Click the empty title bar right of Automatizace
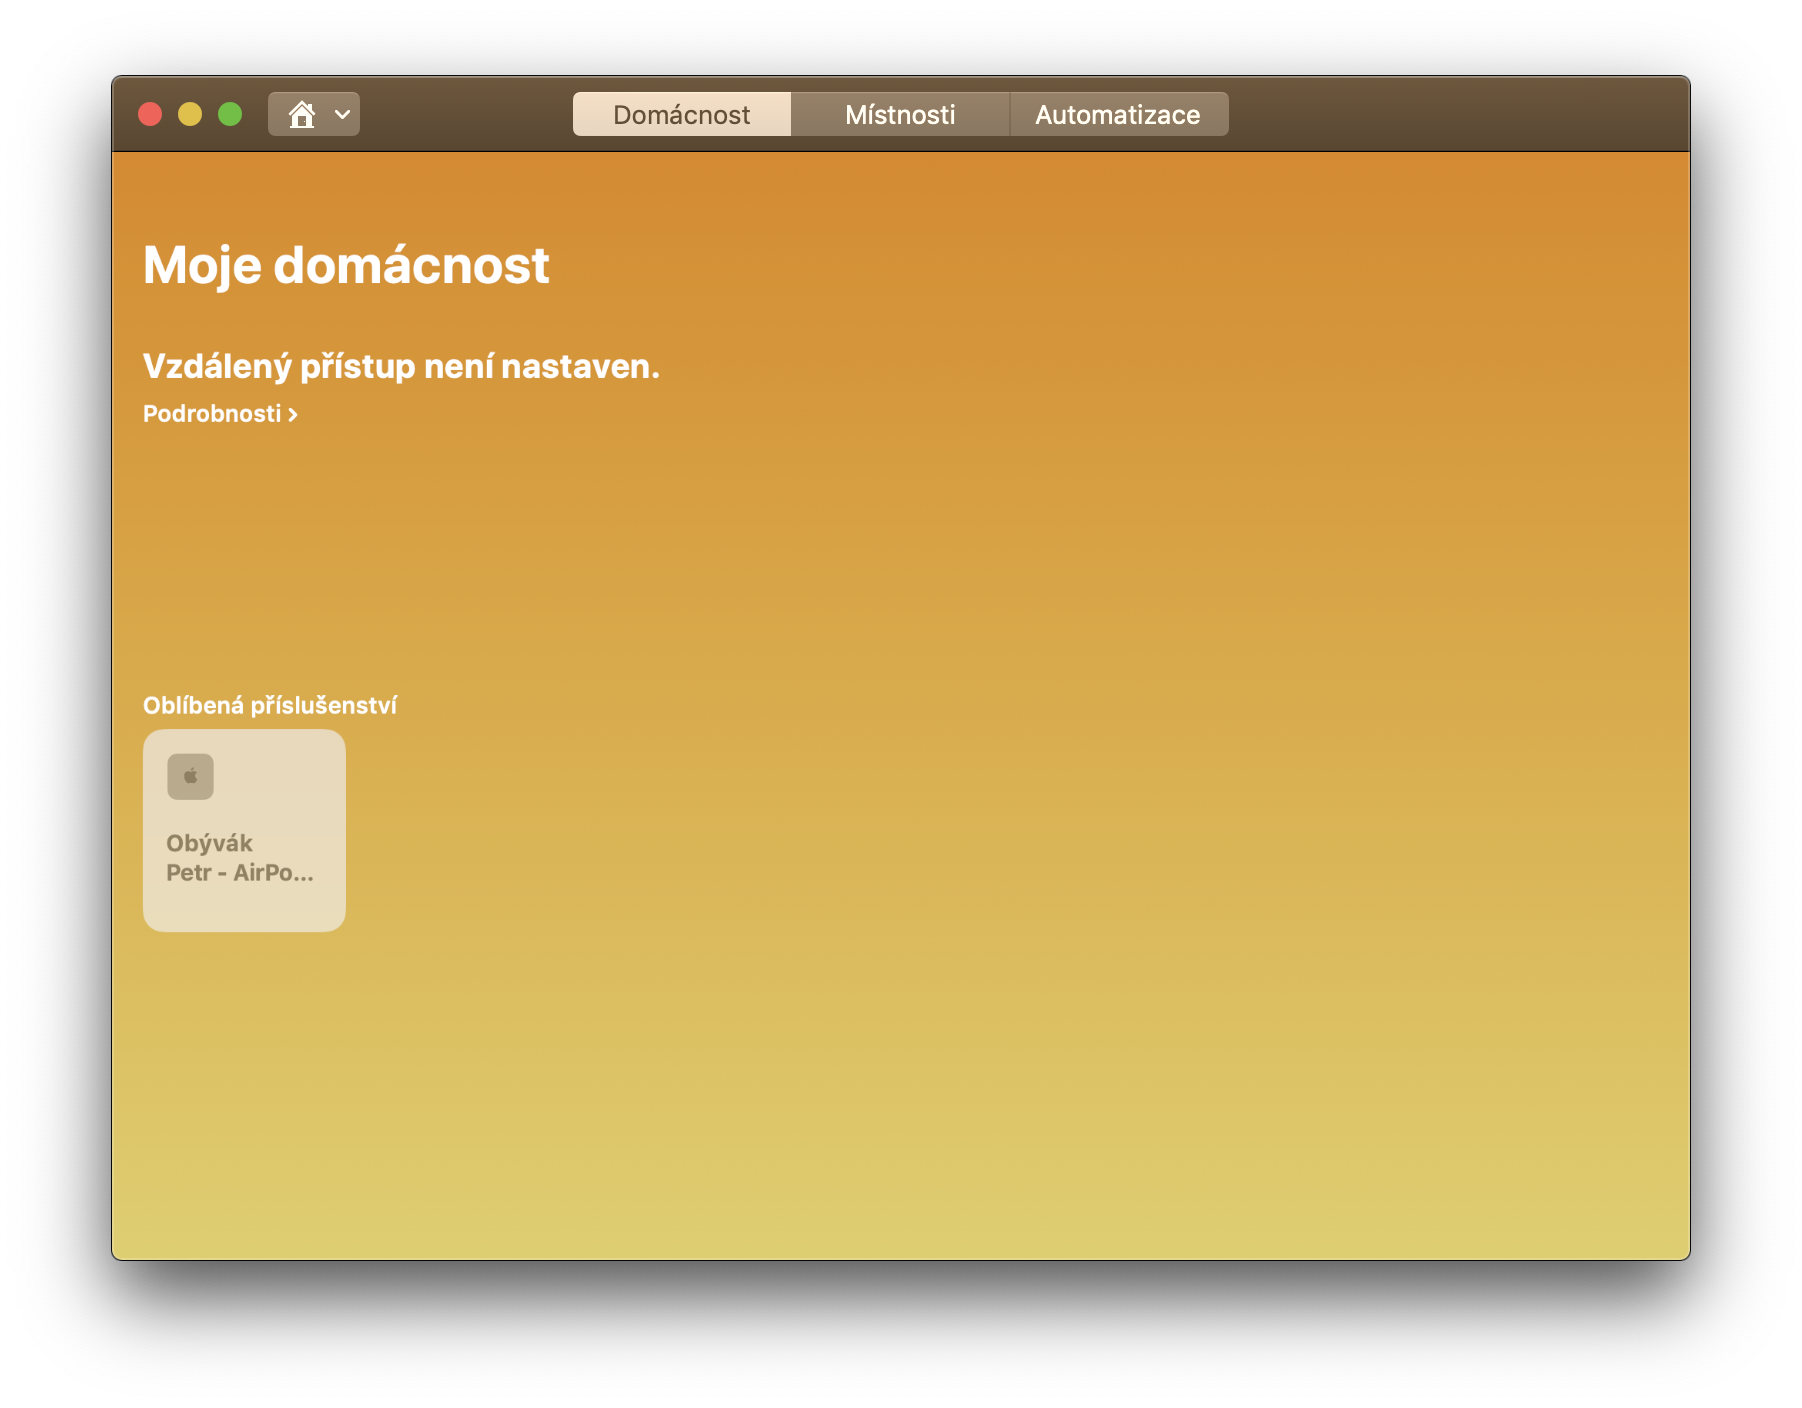Screen dimensions: 1802x1408 click(x=1450, y=115)
